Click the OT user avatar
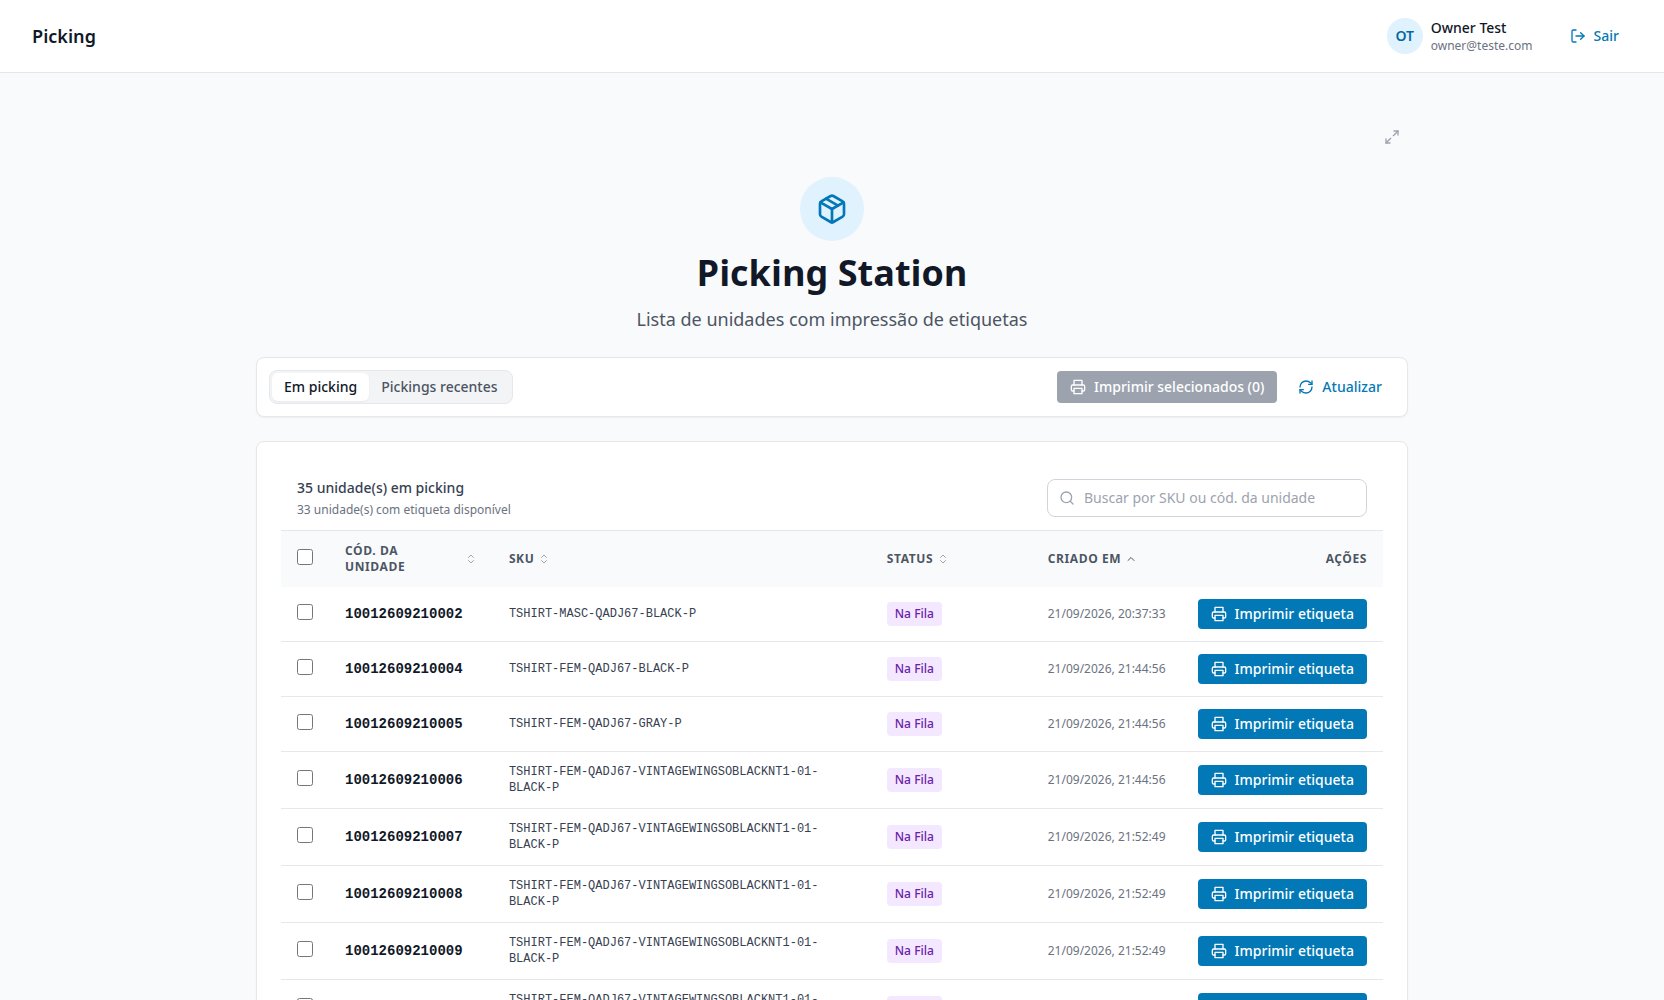 [x=1404, y=36]
